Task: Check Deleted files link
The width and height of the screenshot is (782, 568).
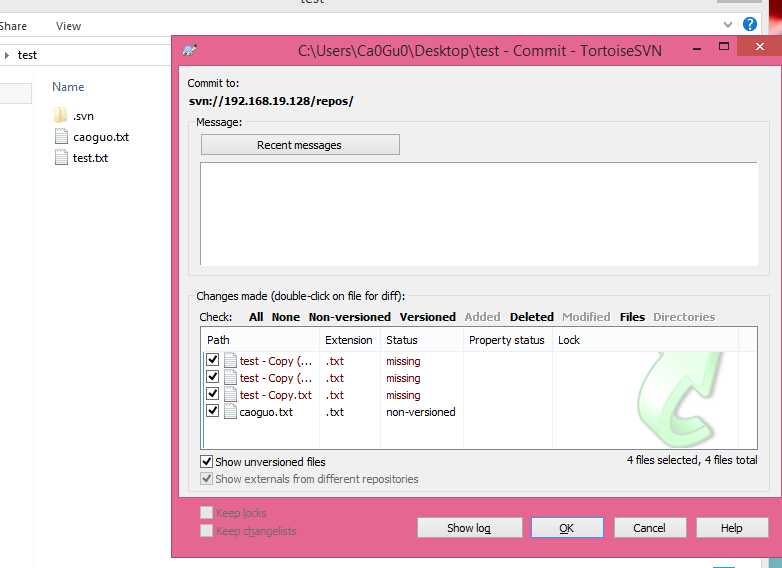Action: tap(532, 317)
